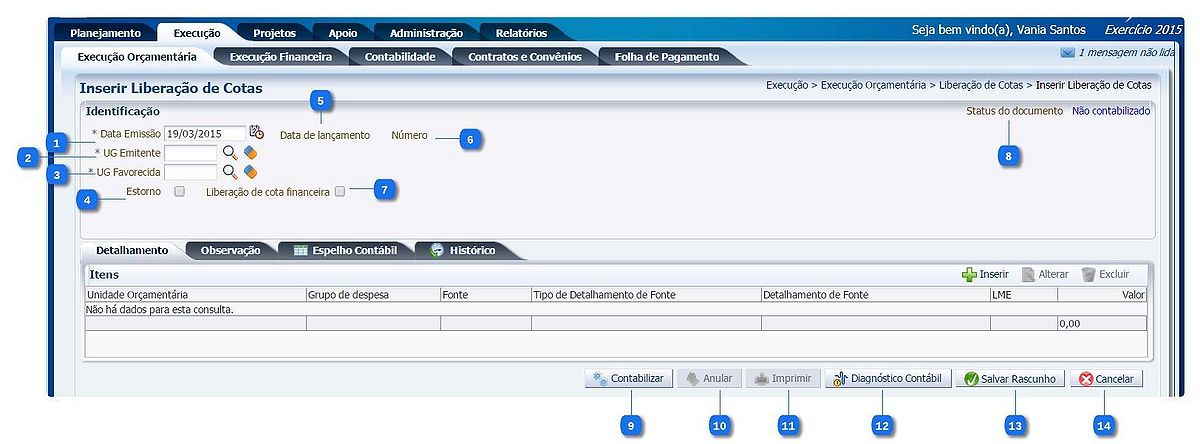This screenshot has height=444, width=1200.
Task: Click the UG Emitente magnifier search icon
Action: coord(230,152)
